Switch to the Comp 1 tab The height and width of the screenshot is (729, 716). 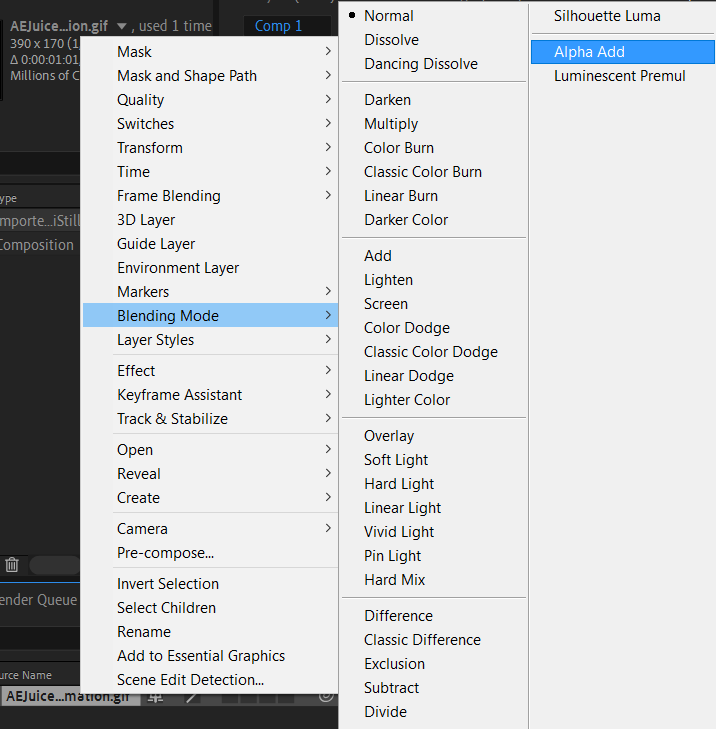coord(278,26)
